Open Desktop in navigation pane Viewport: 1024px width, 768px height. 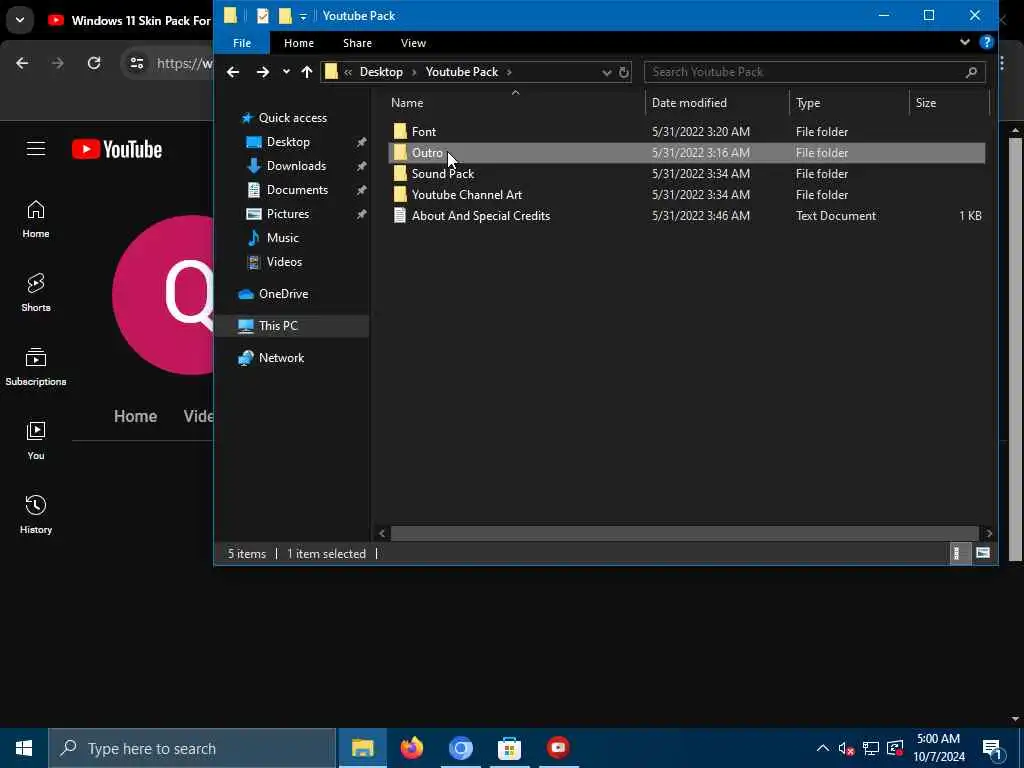288,142
